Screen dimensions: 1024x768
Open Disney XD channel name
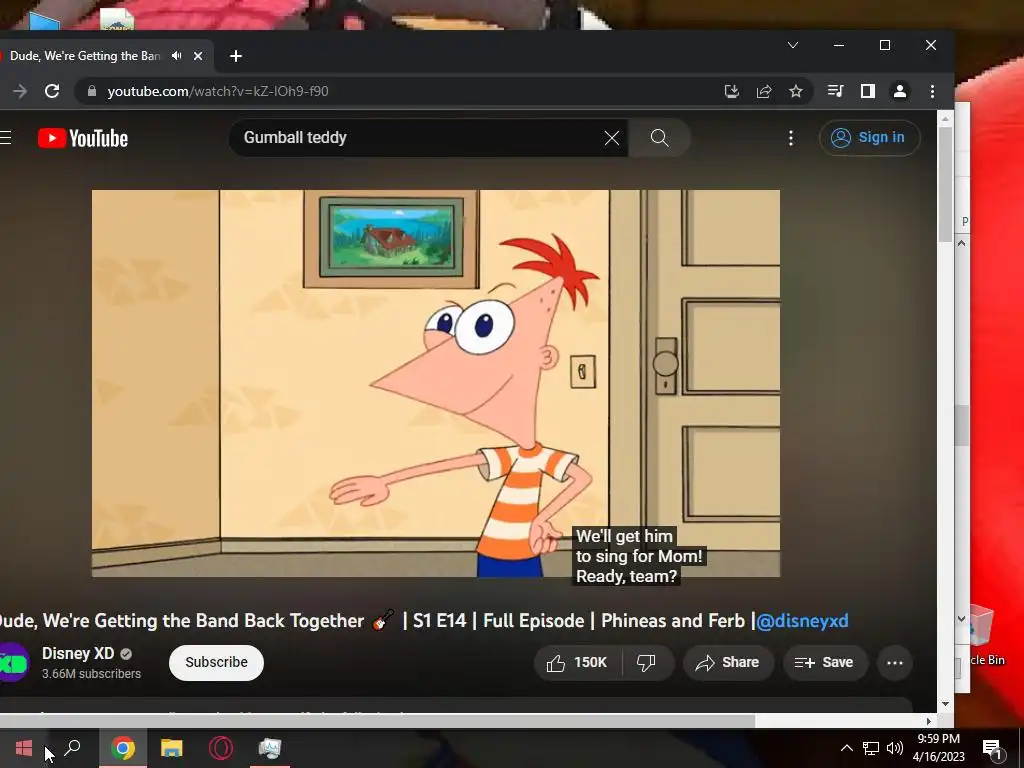tap(78, 653)
